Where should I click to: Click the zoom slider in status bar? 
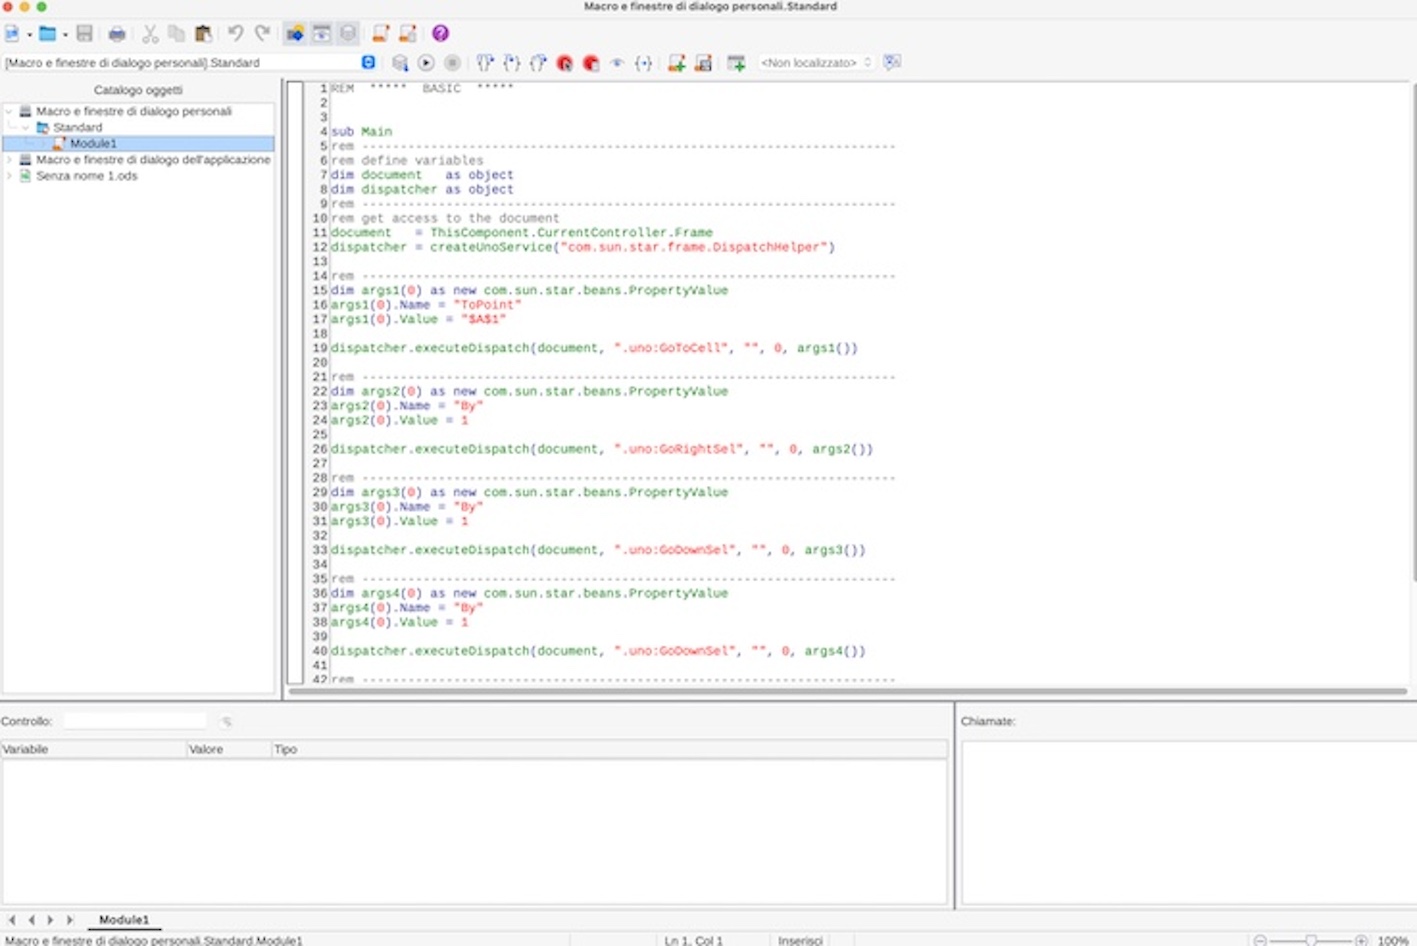click(1310, 940)
